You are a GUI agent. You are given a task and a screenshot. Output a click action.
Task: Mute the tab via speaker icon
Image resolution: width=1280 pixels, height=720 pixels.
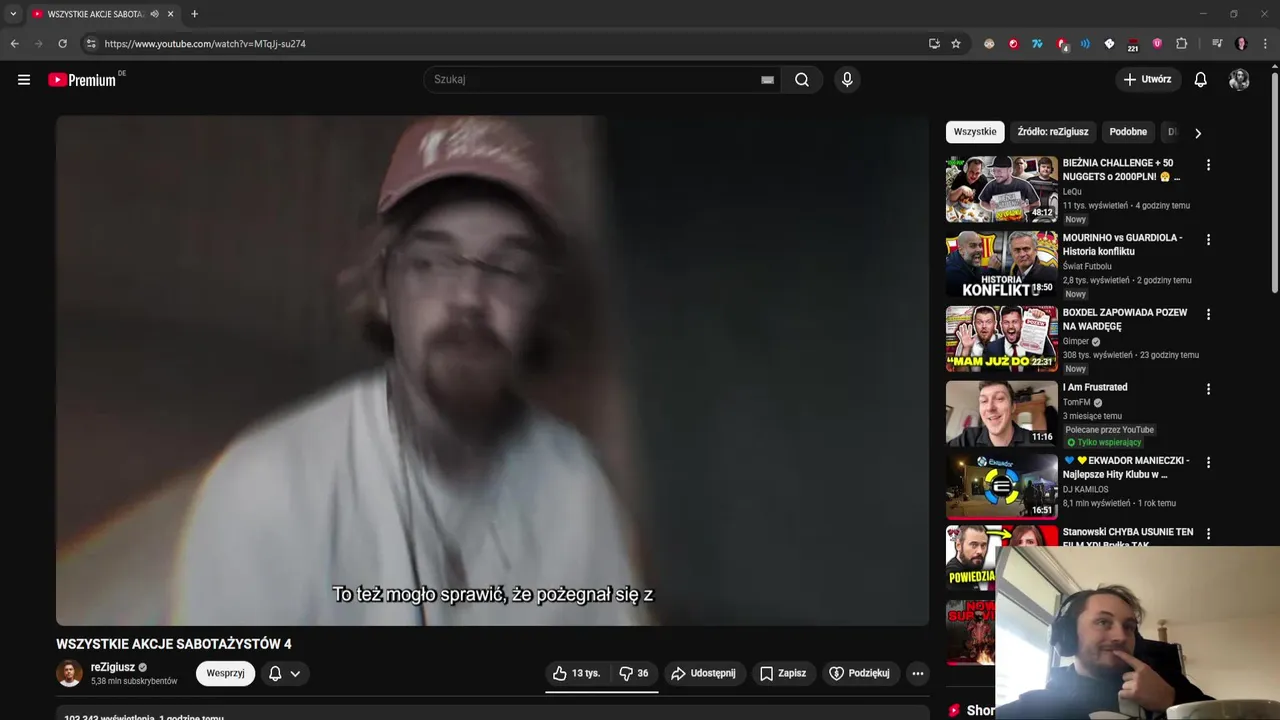click(154, 14)
